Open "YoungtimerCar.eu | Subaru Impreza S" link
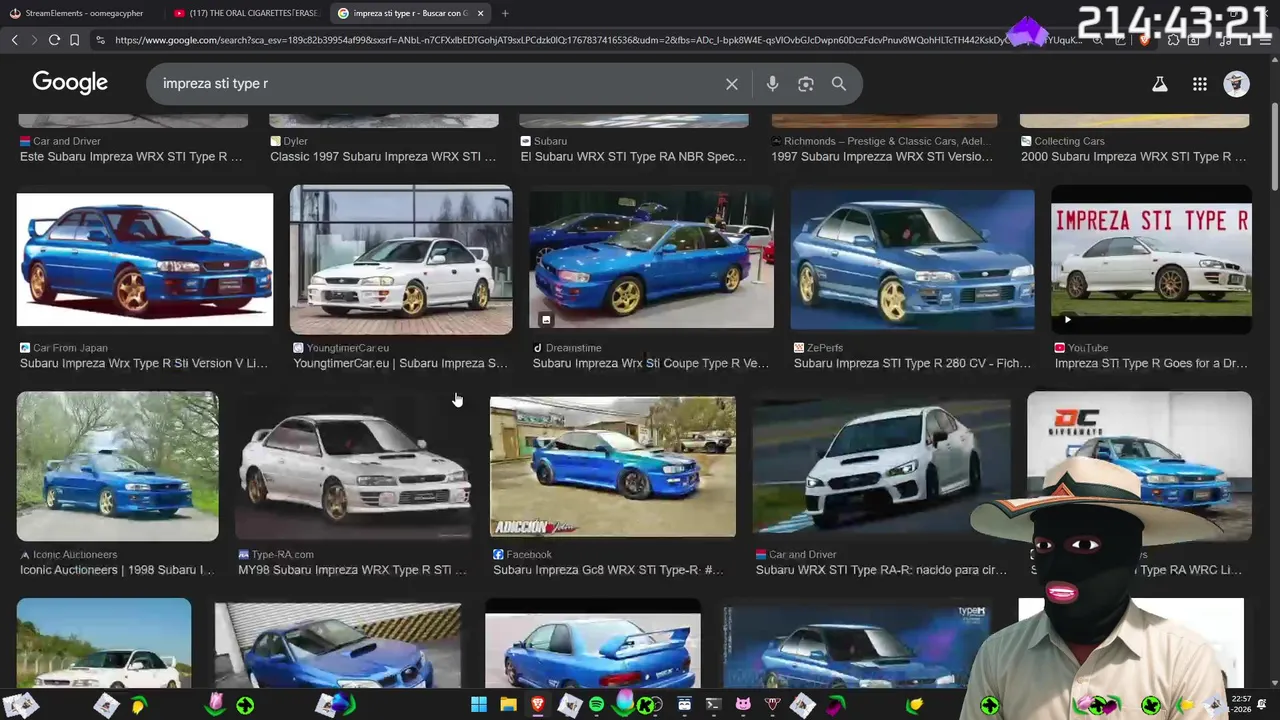 point(400,364)
